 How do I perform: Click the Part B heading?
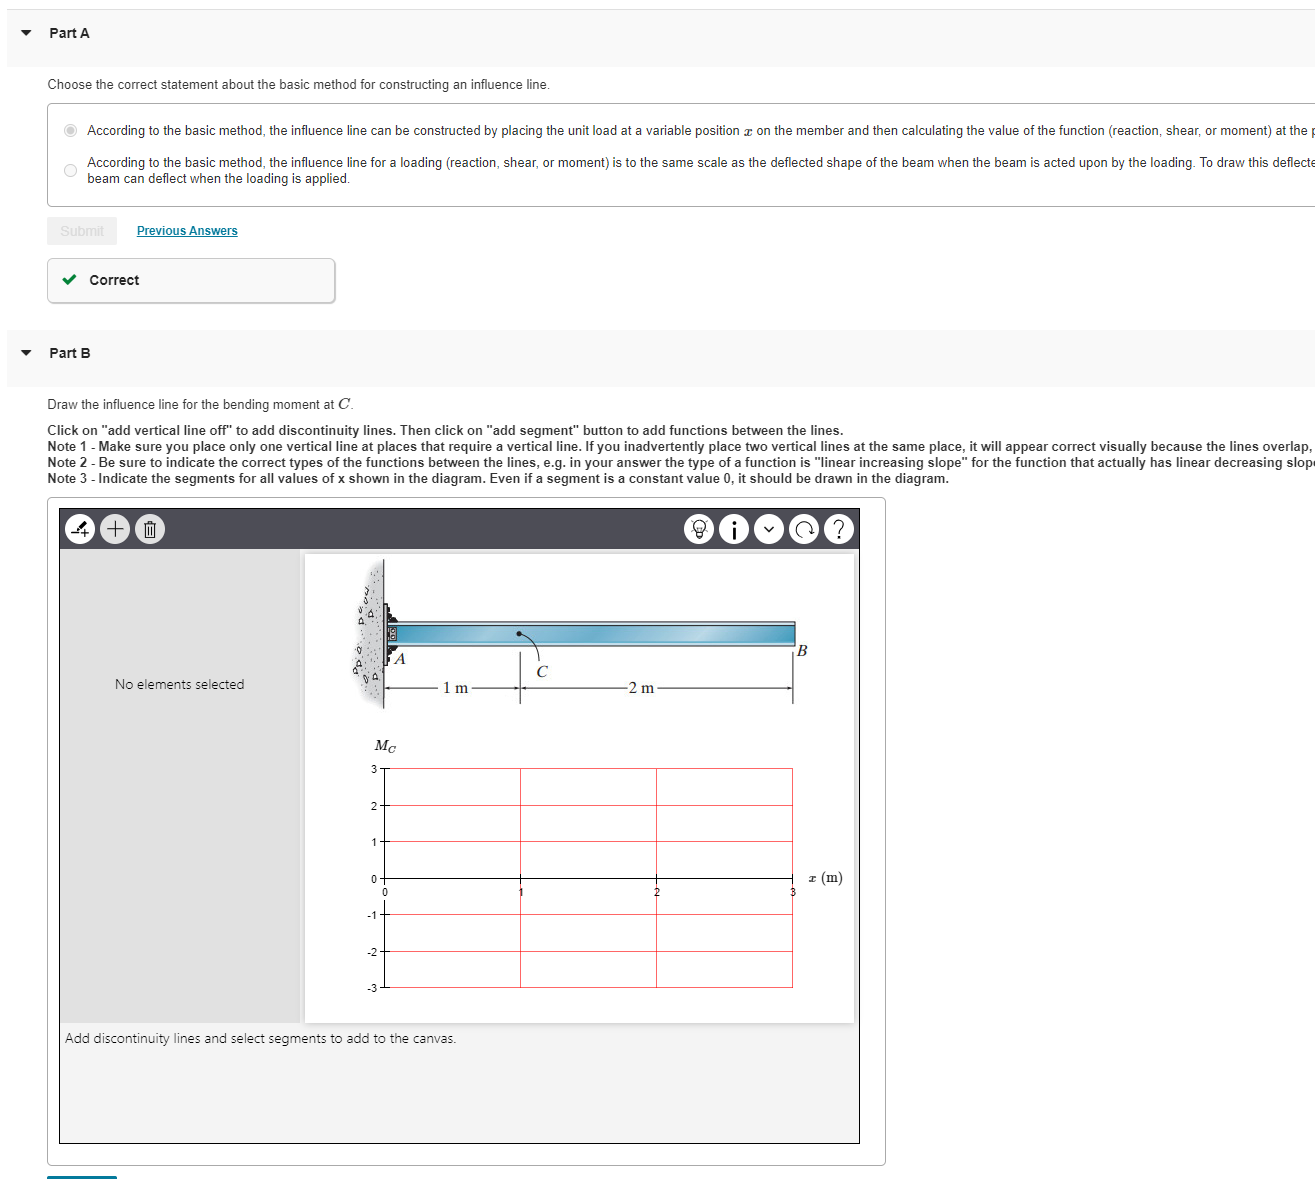click(70, 353)
